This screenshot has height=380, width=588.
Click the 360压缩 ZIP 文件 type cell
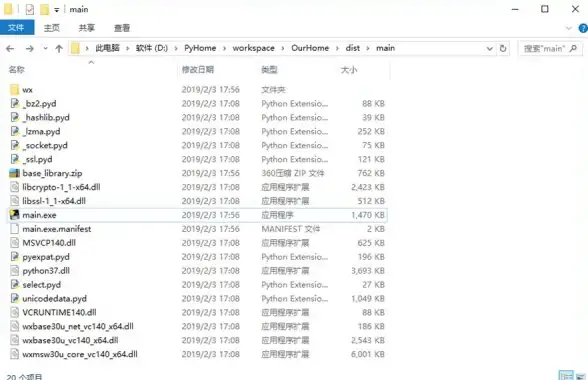point(293,173)
